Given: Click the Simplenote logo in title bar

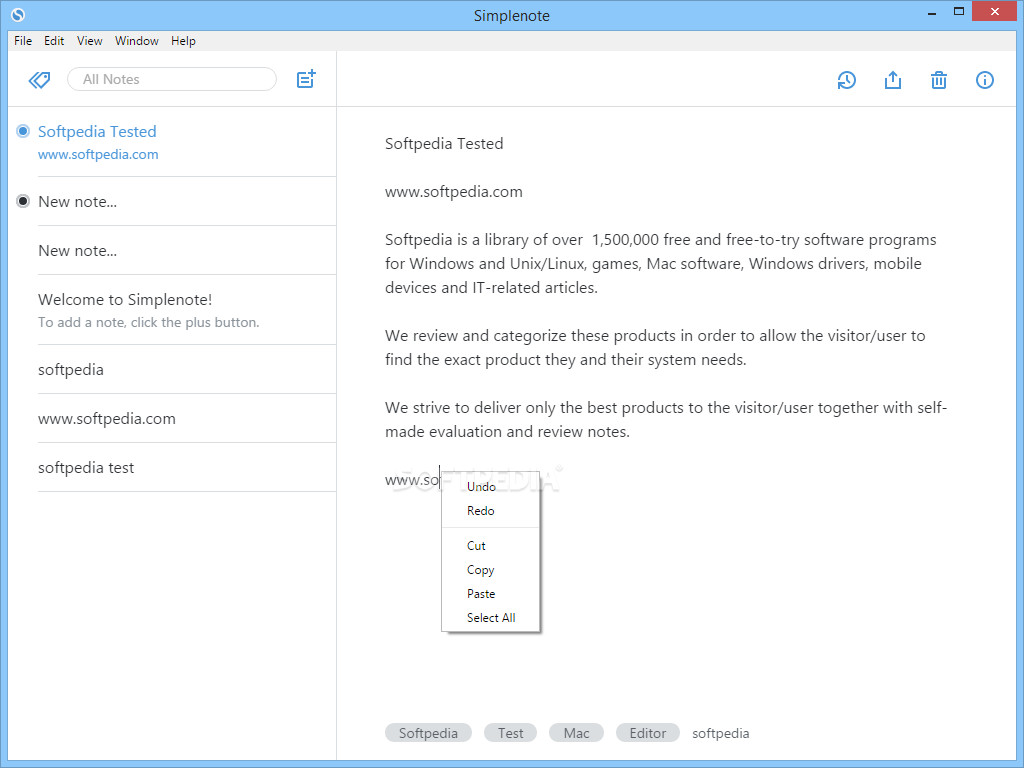Looking at the screenshot, I should 18,14.
